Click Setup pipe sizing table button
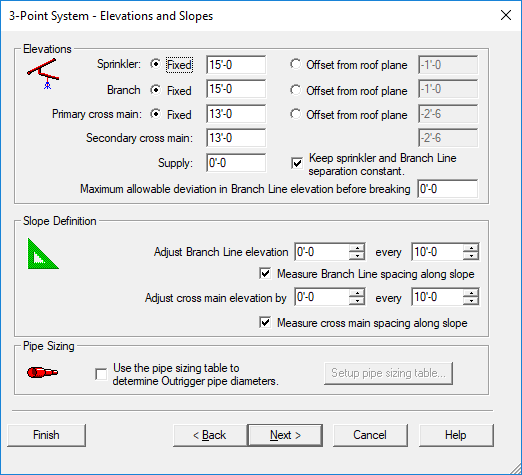 [388, 373]
